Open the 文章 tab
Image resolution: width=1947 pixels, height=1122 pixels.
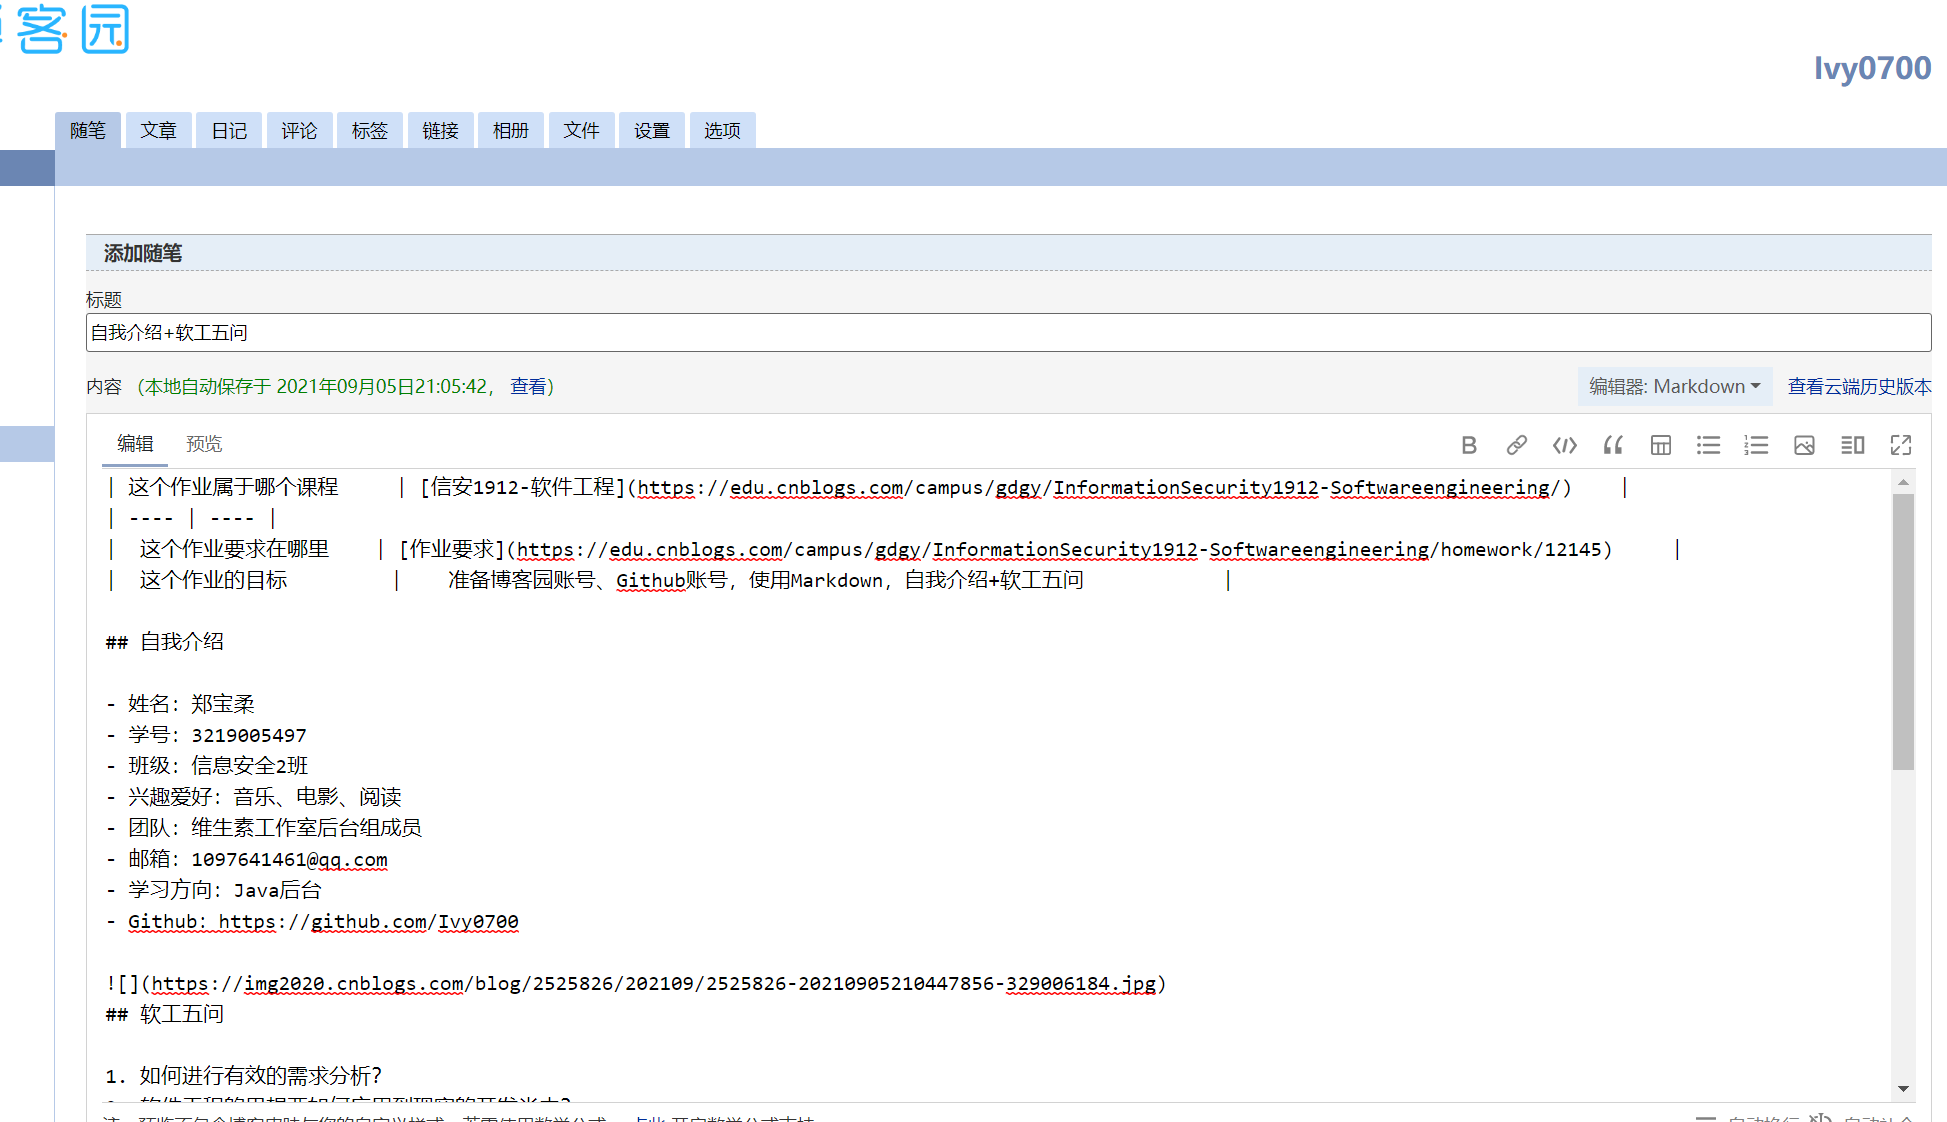pos(158,131)
